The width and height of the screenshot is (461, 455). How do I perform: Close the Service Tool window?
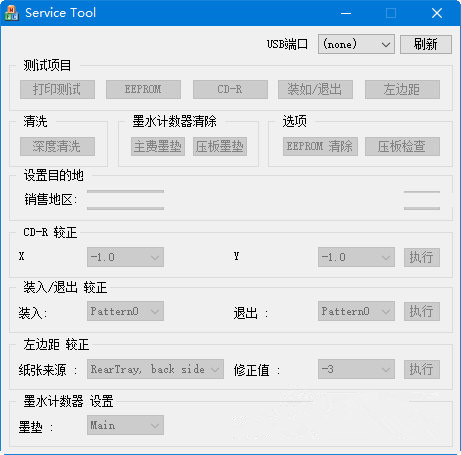coord(437,13)
